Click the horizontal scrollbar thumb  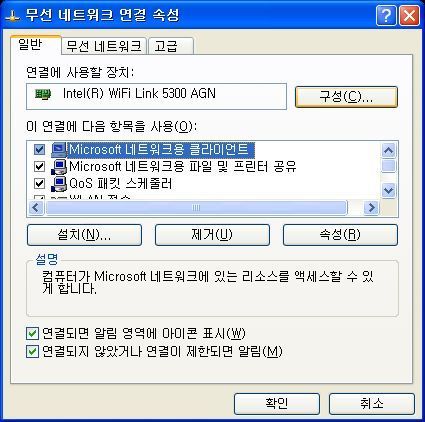pyautogui.click(x=196, y=208)
